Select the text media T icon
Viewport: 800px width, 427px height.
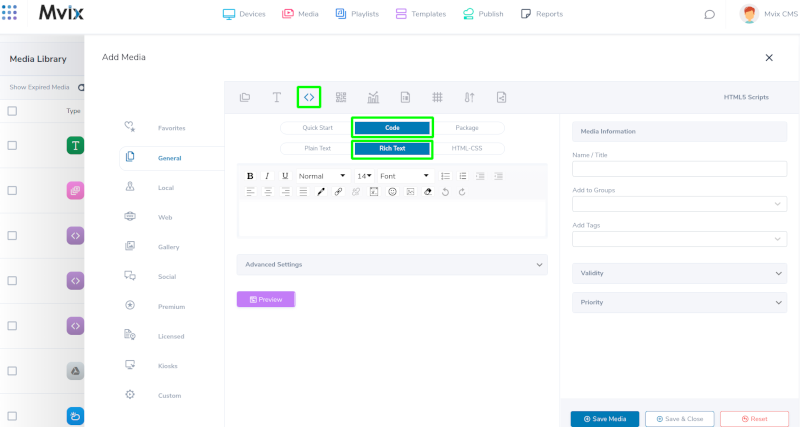pyautogui.click(x=277, y=97)
